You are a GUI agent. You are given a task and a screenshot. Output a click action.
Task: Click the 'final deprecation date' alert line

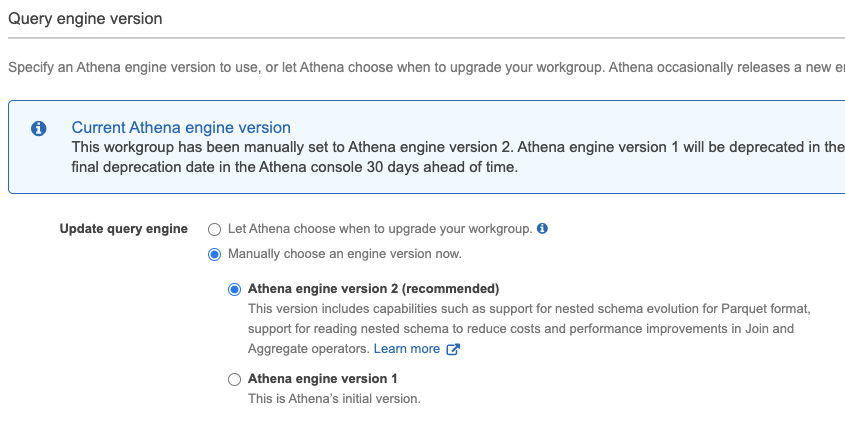[294, 168]
